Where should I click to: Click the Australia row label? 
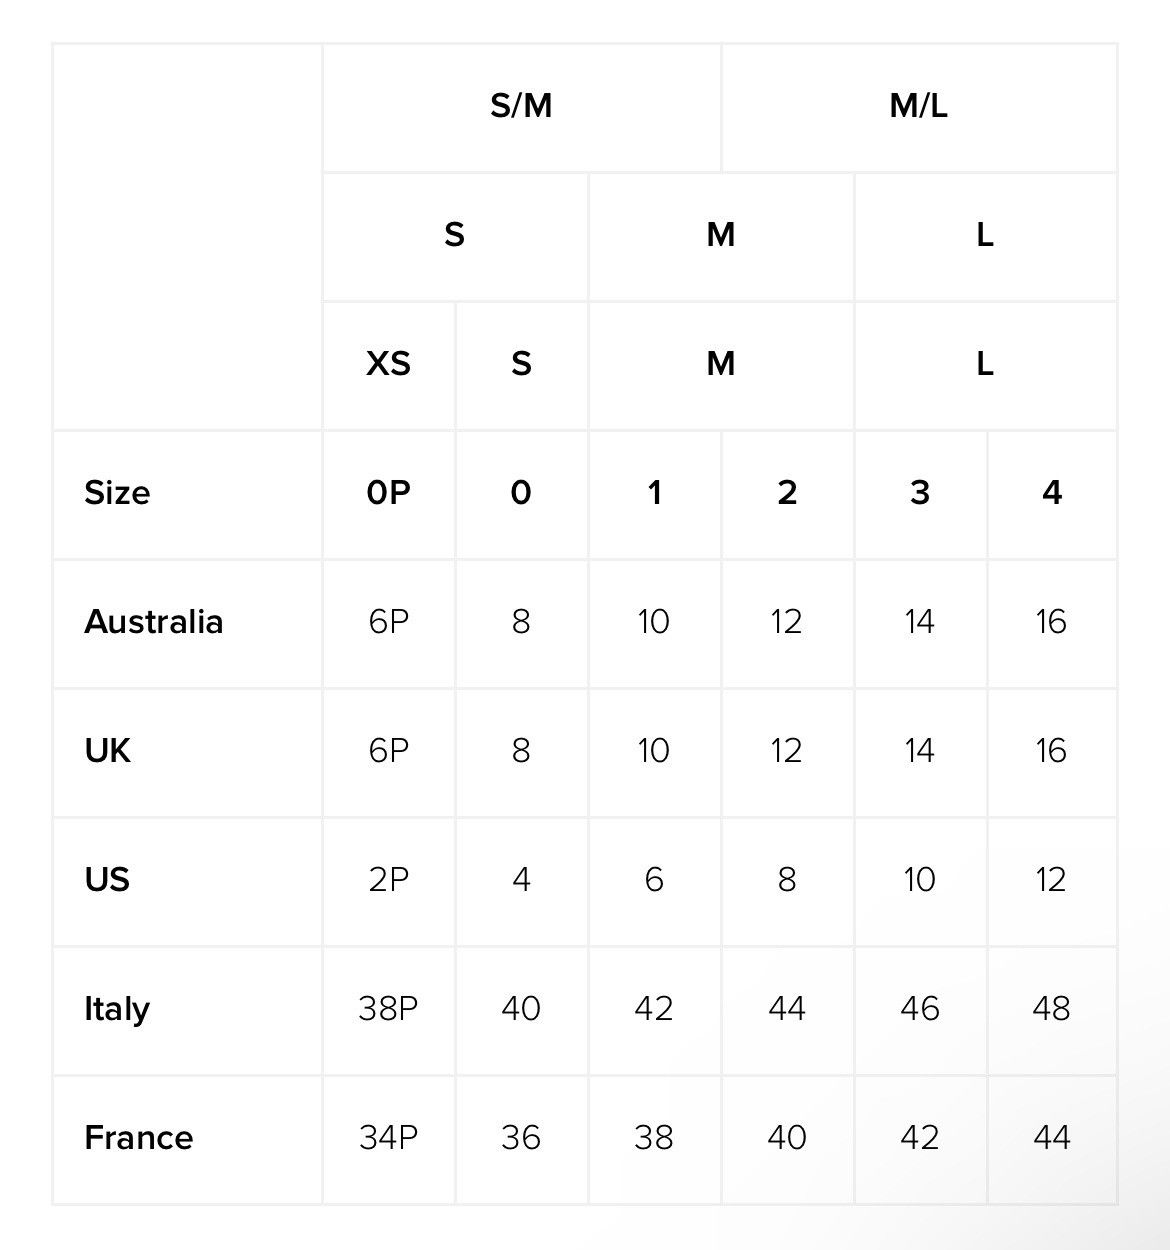(187, 622)
